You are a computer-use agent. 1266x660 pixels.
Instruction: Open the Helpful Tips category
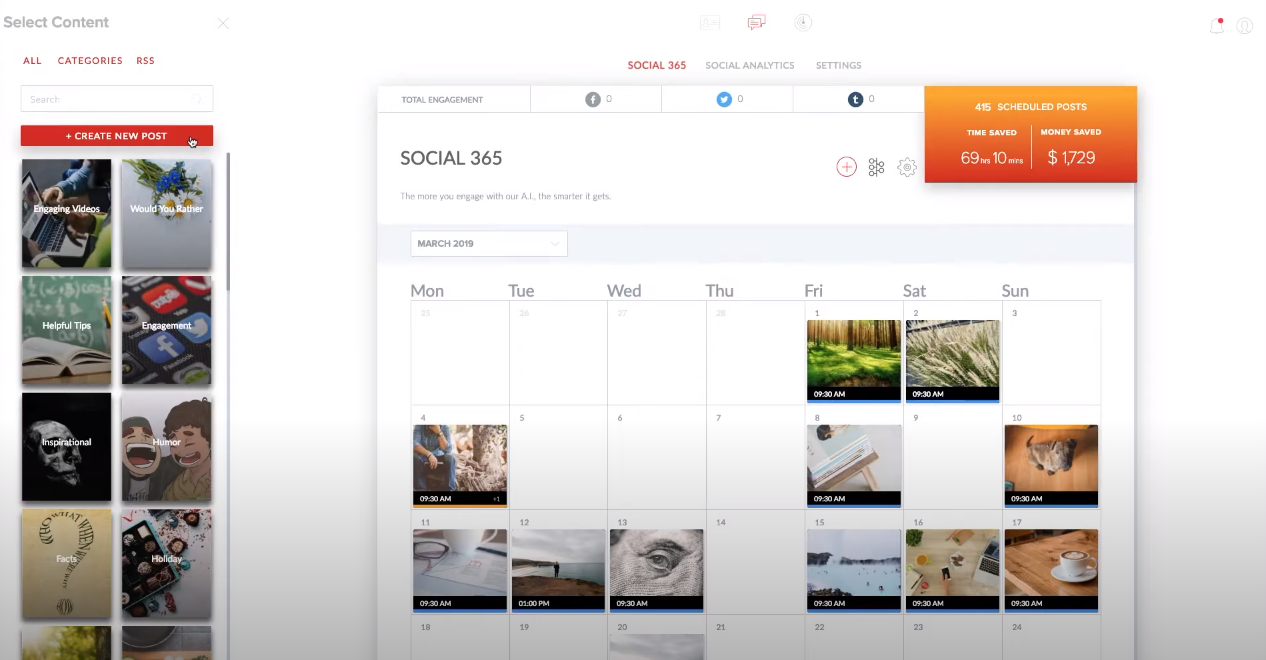[67, 330]
